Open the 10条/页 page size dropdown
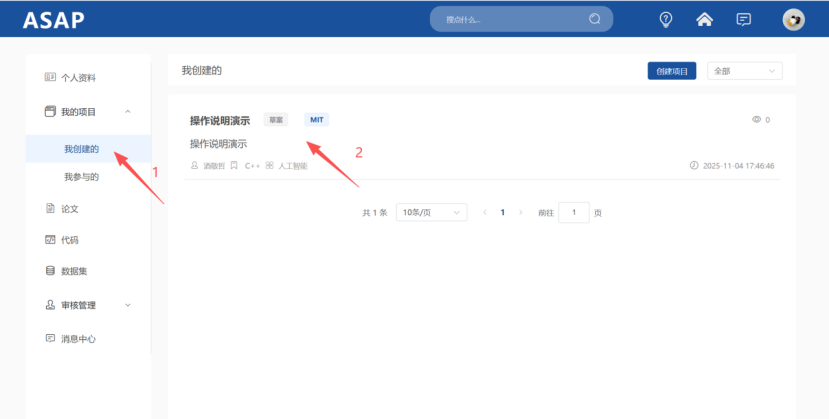829x419 pixels. coord(431,212)
